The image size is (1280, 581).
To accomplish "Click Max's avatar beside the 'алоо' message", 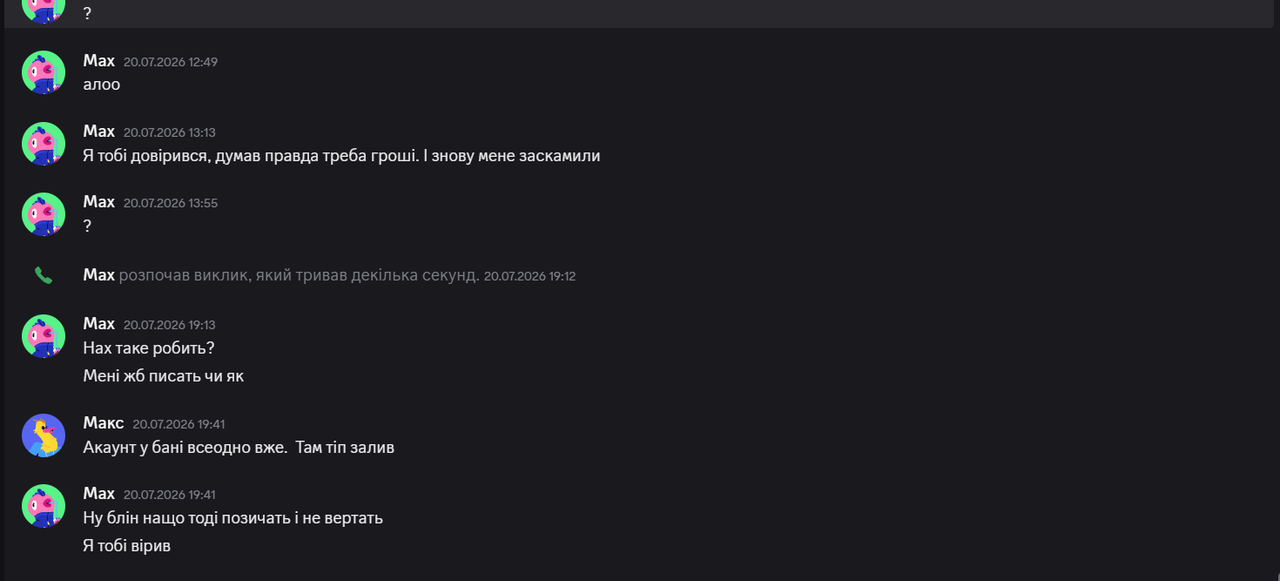I will (x=43, y=73).
